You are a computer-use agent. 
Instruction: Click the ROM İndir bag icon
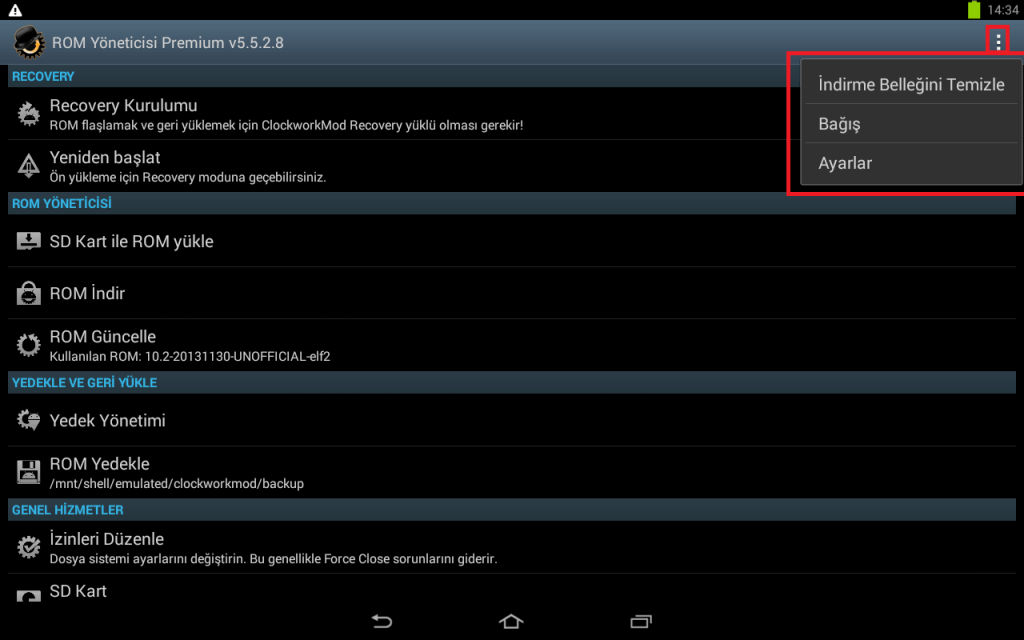[28, 293]
